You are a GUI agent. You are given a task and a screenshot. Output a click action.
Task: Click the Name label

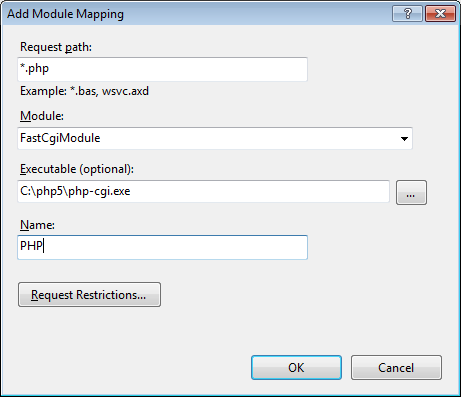click(x=37, y=225)
